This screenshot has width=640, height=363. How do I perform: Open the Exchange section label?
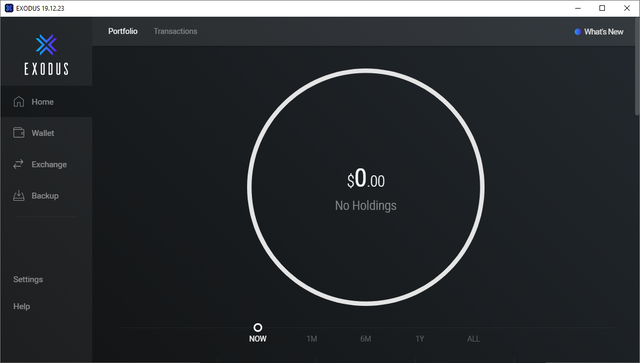tap(49, 165)
